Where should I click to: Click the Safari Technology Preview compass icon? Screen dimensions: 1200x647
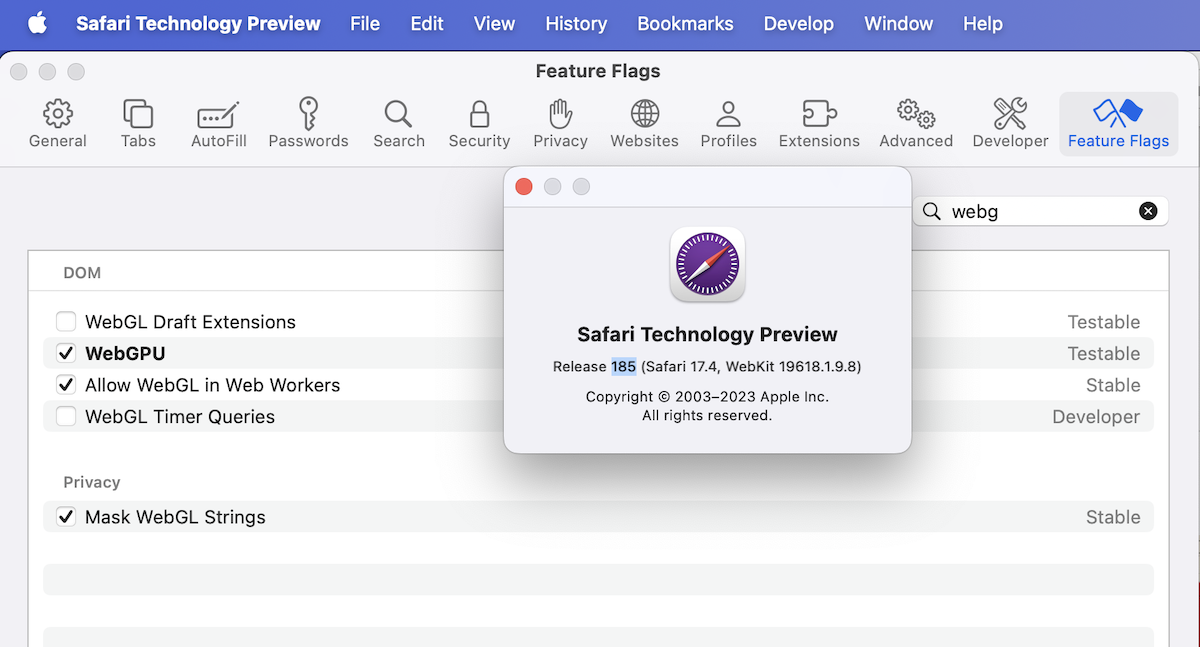click(x=707, y=264)
